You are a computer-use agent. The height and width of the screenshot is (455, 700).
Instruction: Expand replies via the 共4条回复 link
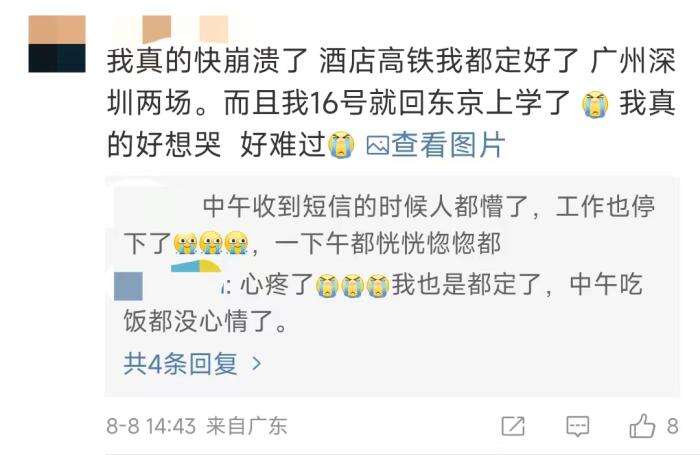(180, 363)
